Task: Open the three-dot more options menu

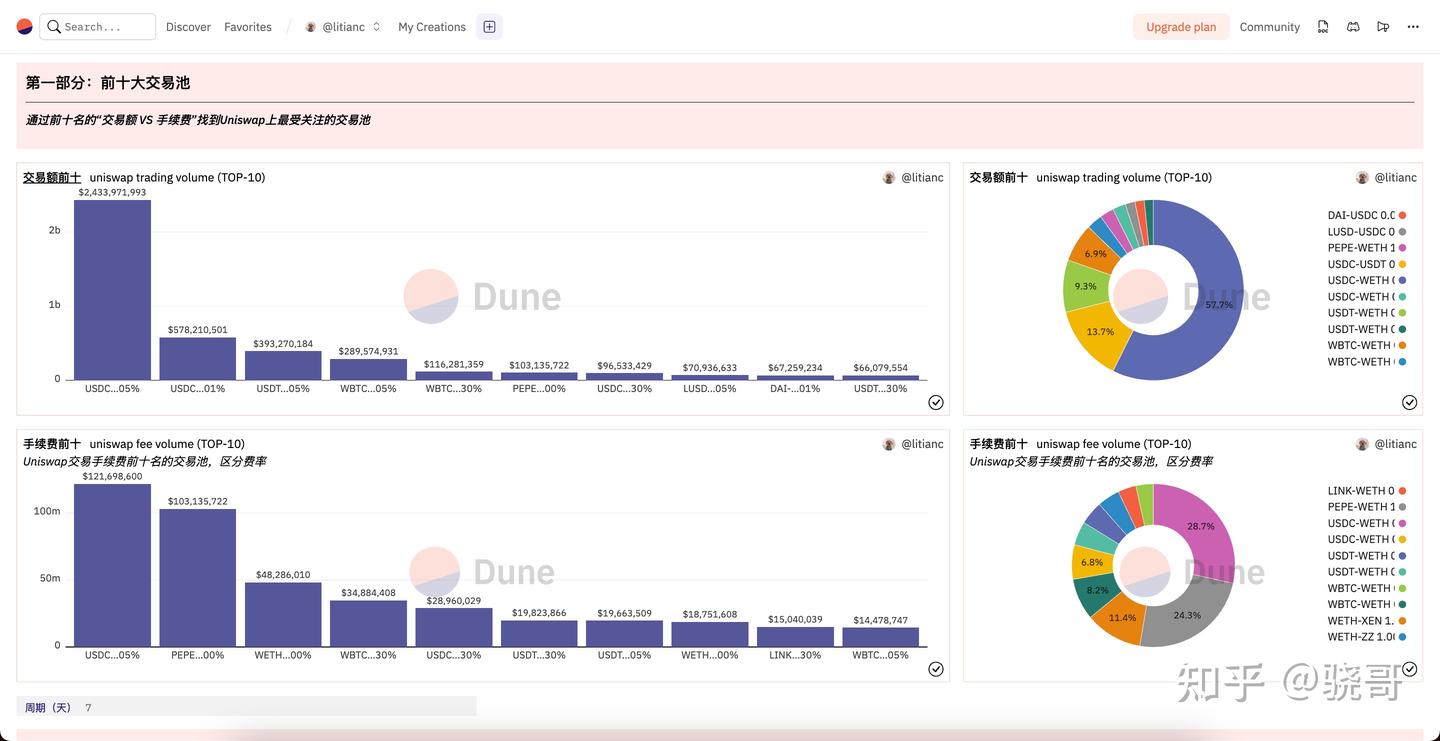Action: [1413, 27]
